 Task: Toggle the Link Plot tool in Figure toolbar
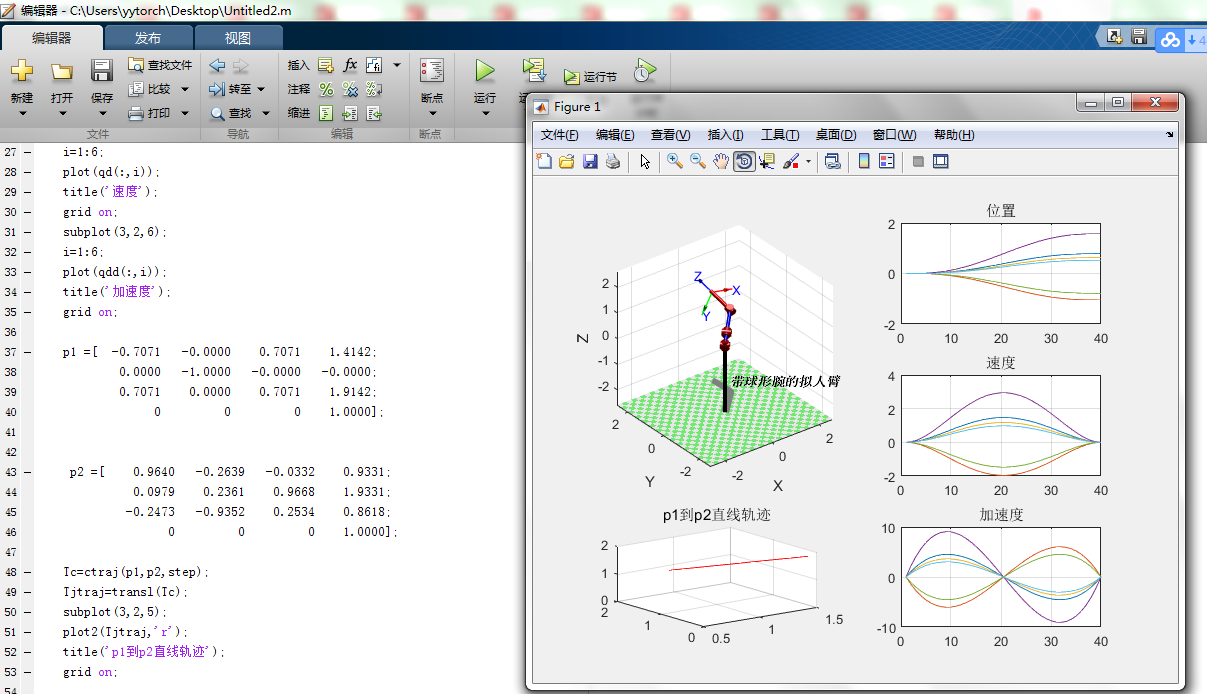pyautogui.click(x=834, y=161)
